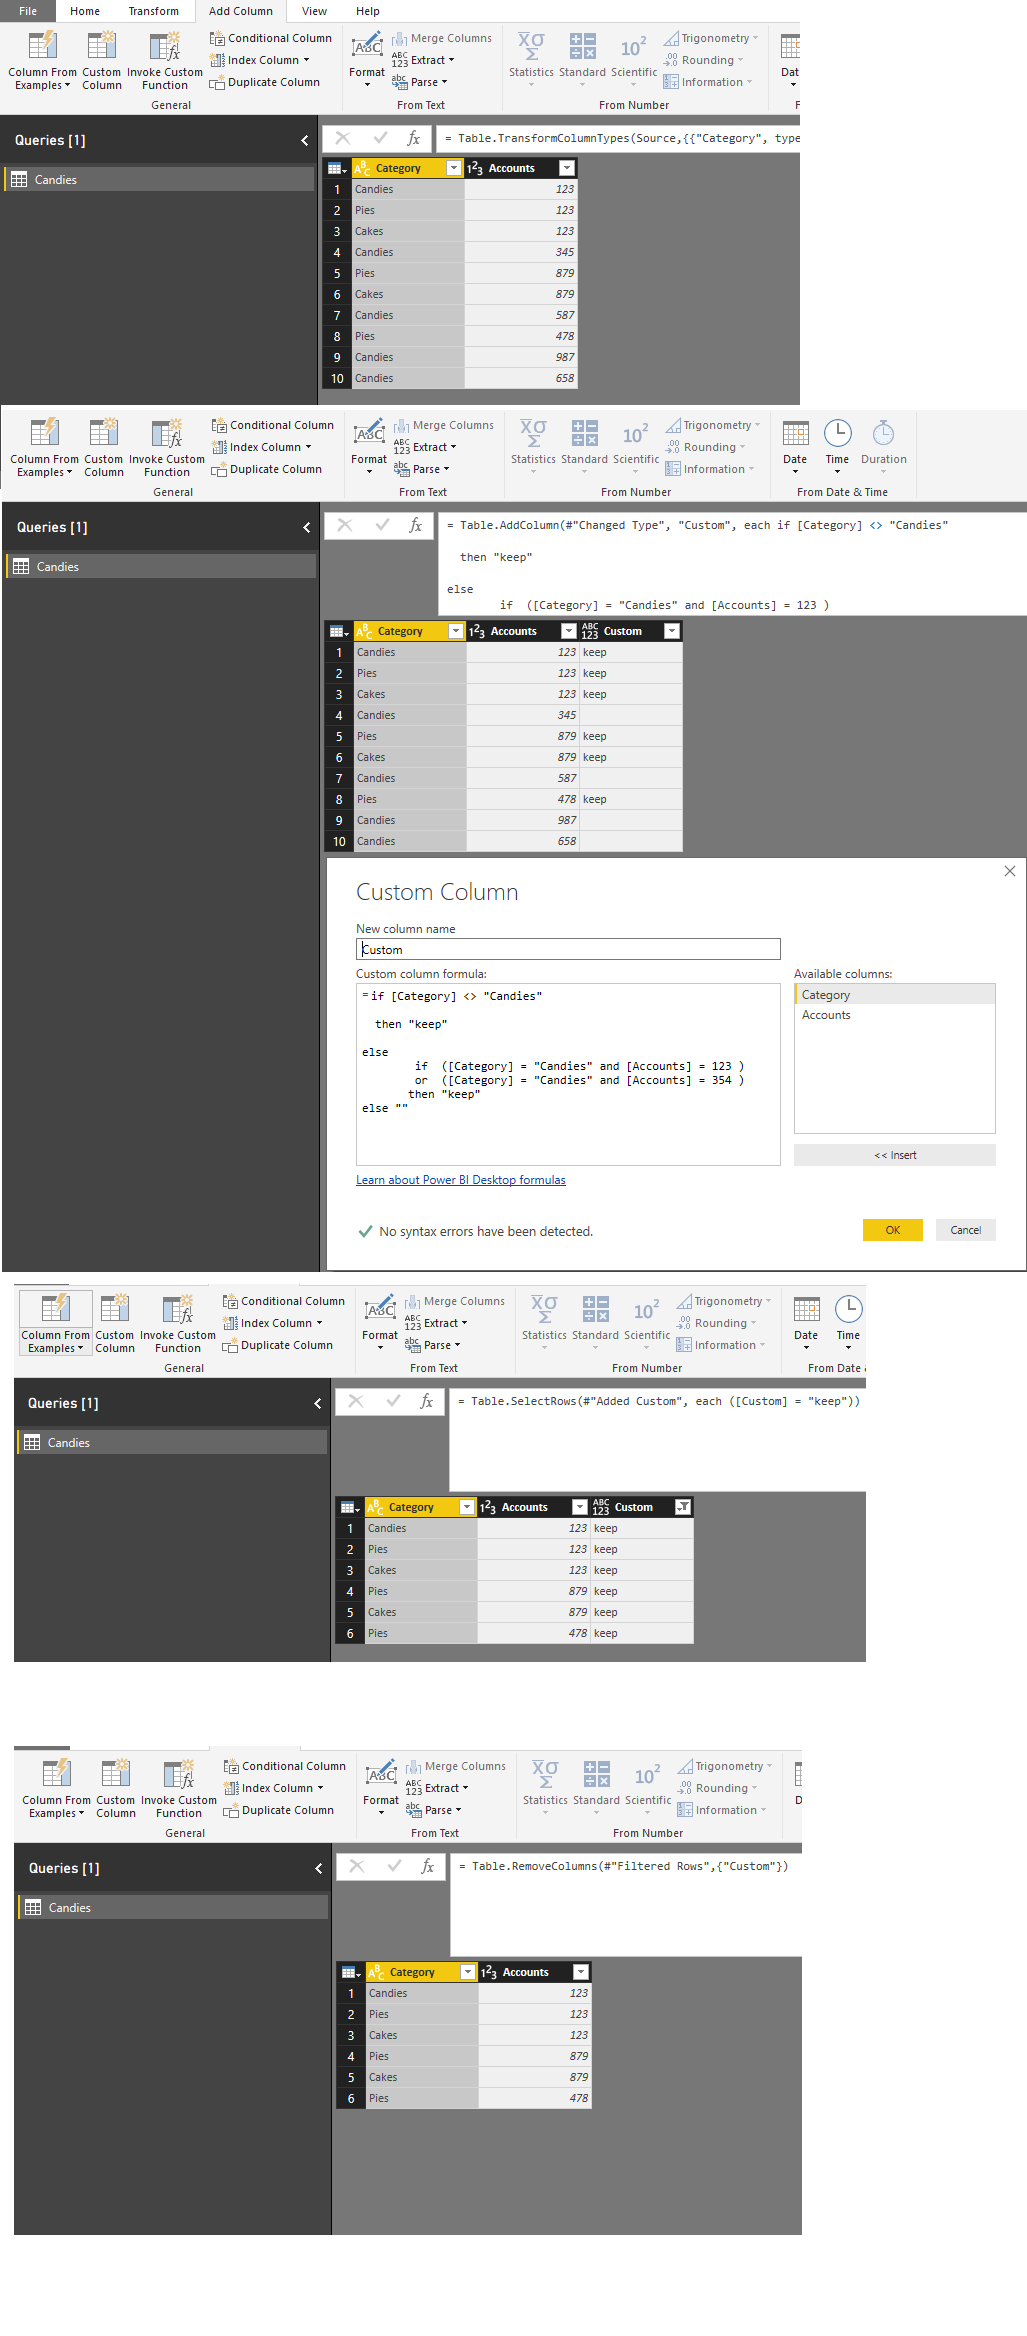Click Trigonometry in Table.AddColumn ribbon
The height and width of the screenshot is (2336, 1027).
coord(713,425)
